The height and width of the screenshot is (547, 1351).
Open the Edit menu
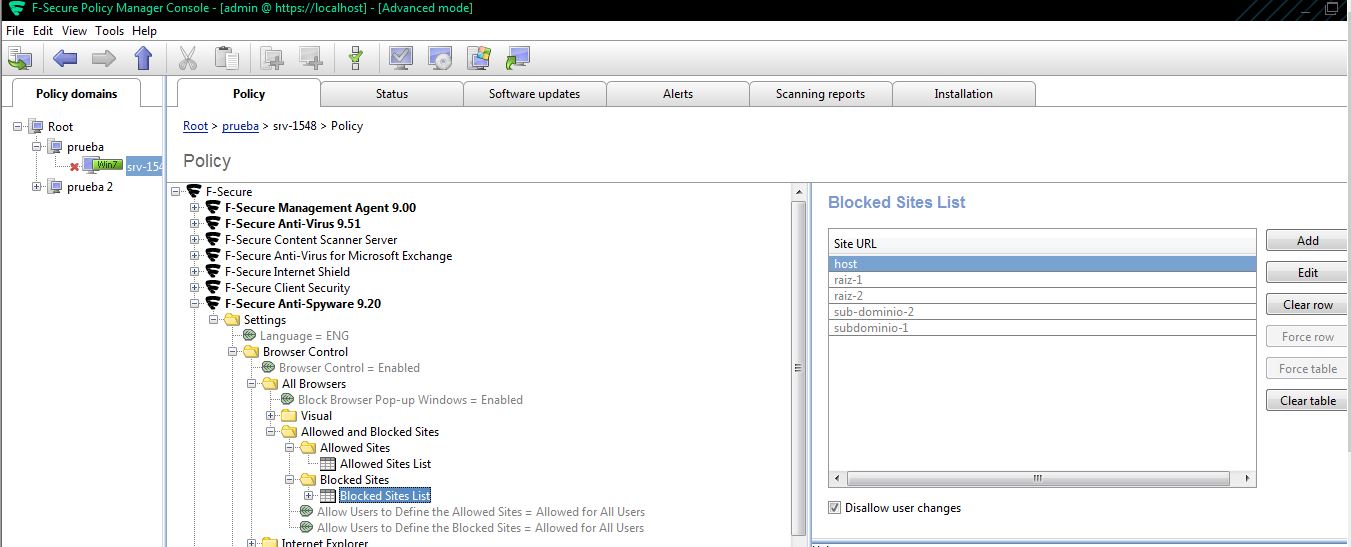click(x=42, y=31)
